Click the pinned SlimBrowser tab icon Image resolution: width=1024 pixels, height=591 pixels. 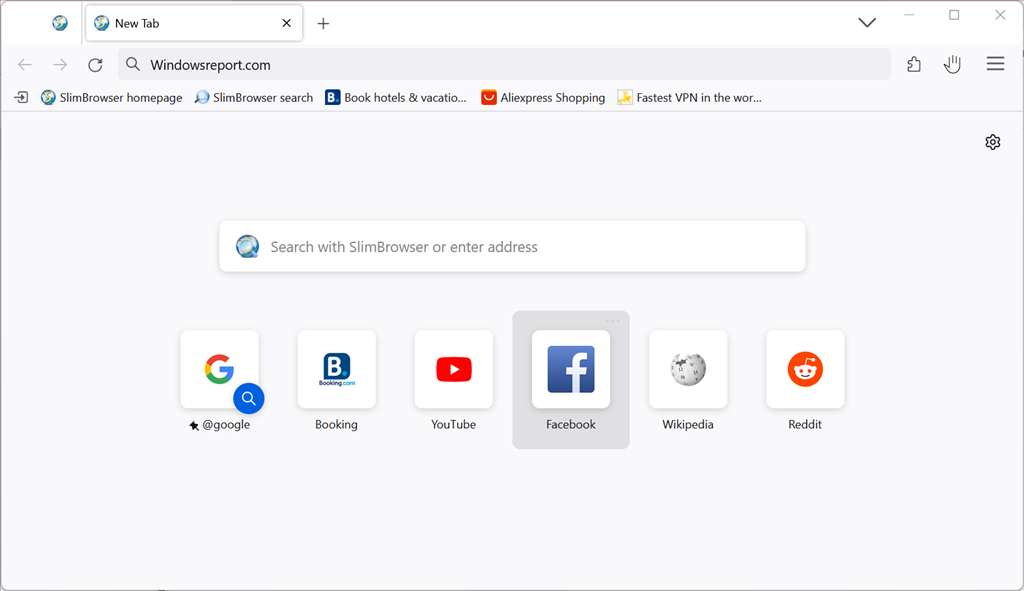click(x=60, y=23)
